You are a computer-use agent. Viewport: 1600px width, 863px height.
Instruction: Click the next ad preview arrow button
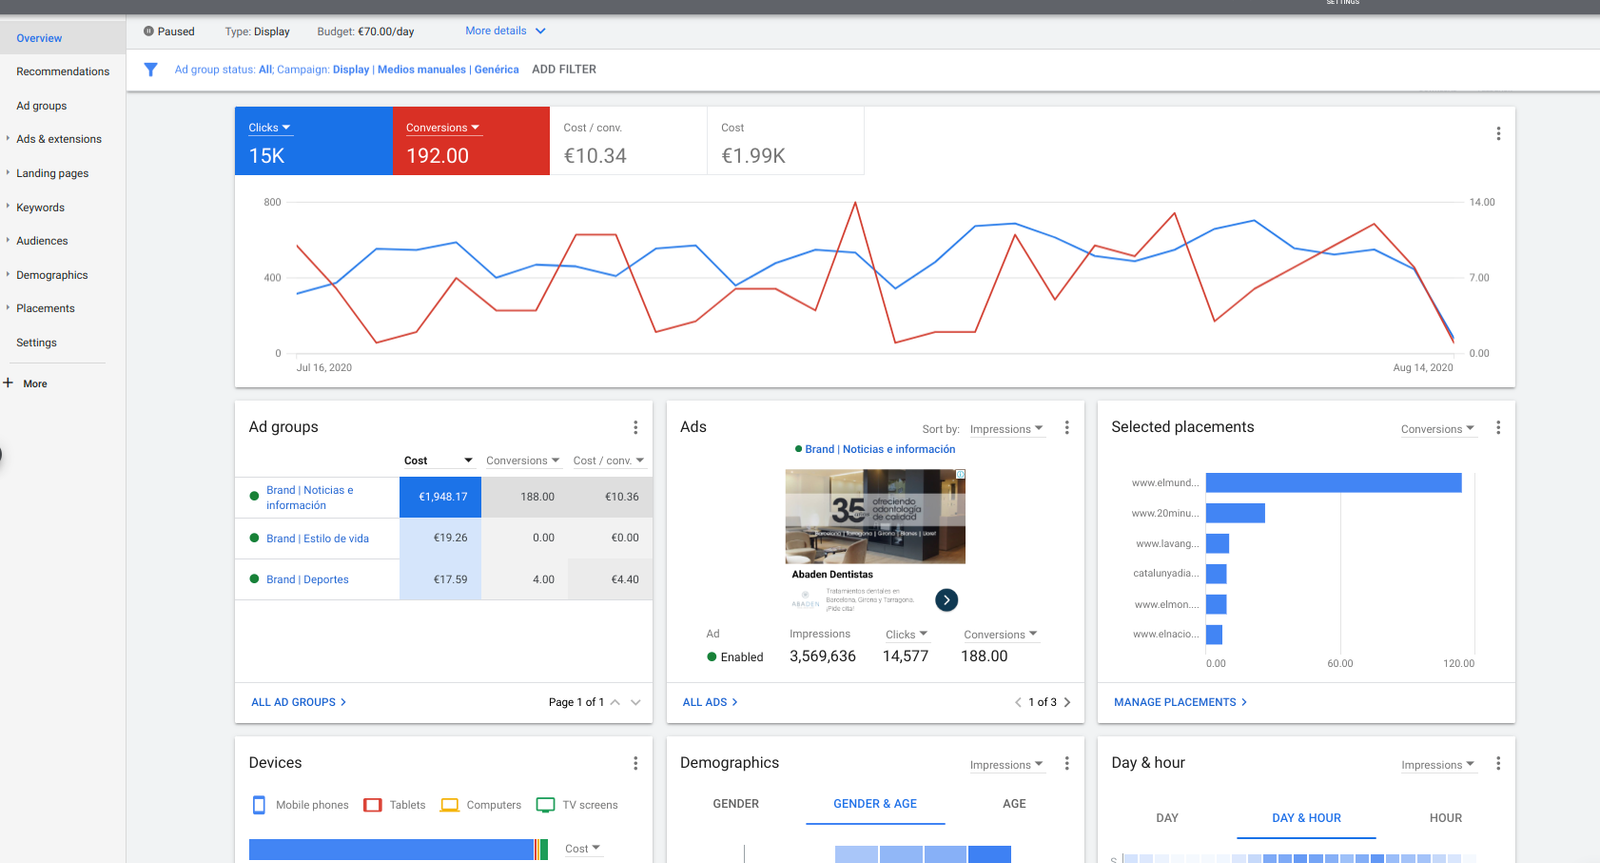point(946,600)
